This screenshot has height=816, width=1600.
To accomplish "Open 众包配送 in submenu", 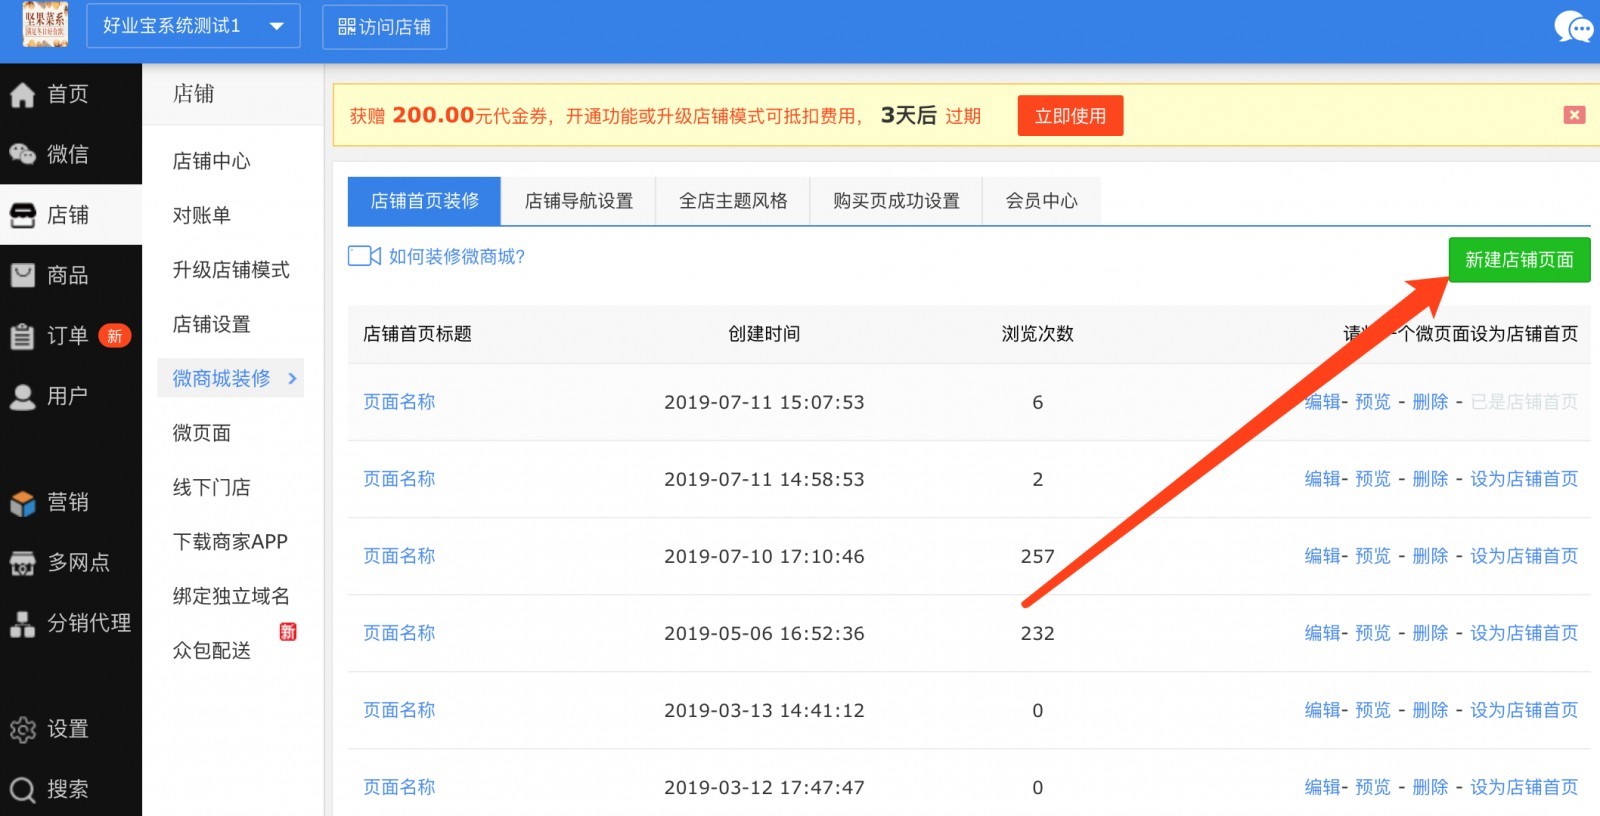I will (x=211, y=651).
